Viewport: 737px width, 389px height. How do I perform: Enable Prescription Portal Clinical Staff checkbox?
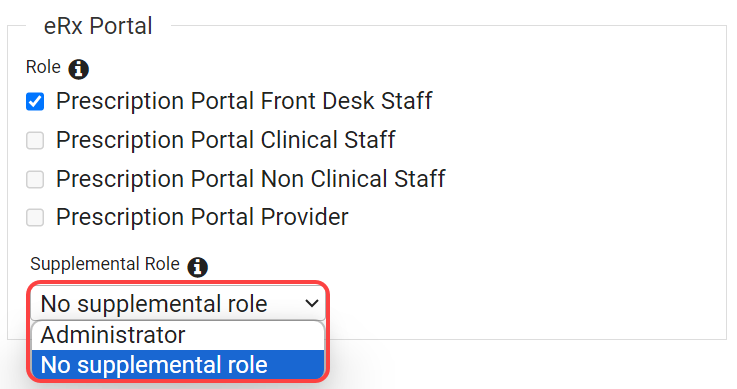pyautogui.click(x=35, y=140)
